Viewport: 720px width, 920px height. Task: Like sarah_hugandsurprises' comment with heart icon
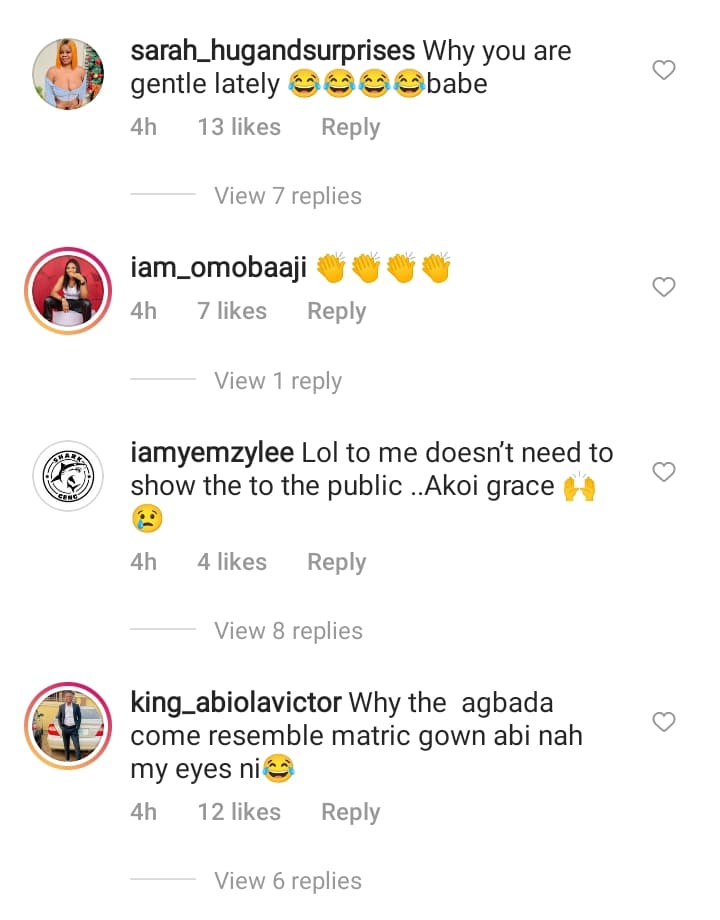tap(663, 70)
